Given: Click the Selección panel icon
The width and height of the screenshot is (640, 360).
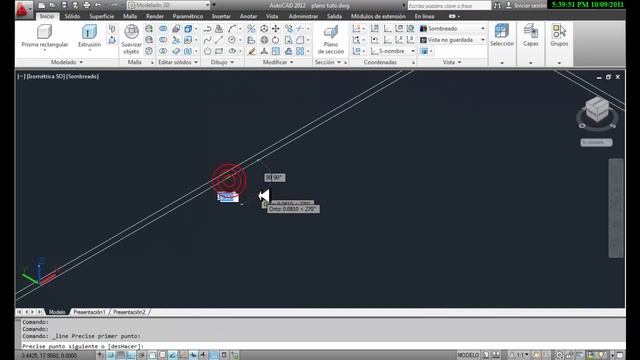Looking at the screenshot, I should click(x=502, y=36).
